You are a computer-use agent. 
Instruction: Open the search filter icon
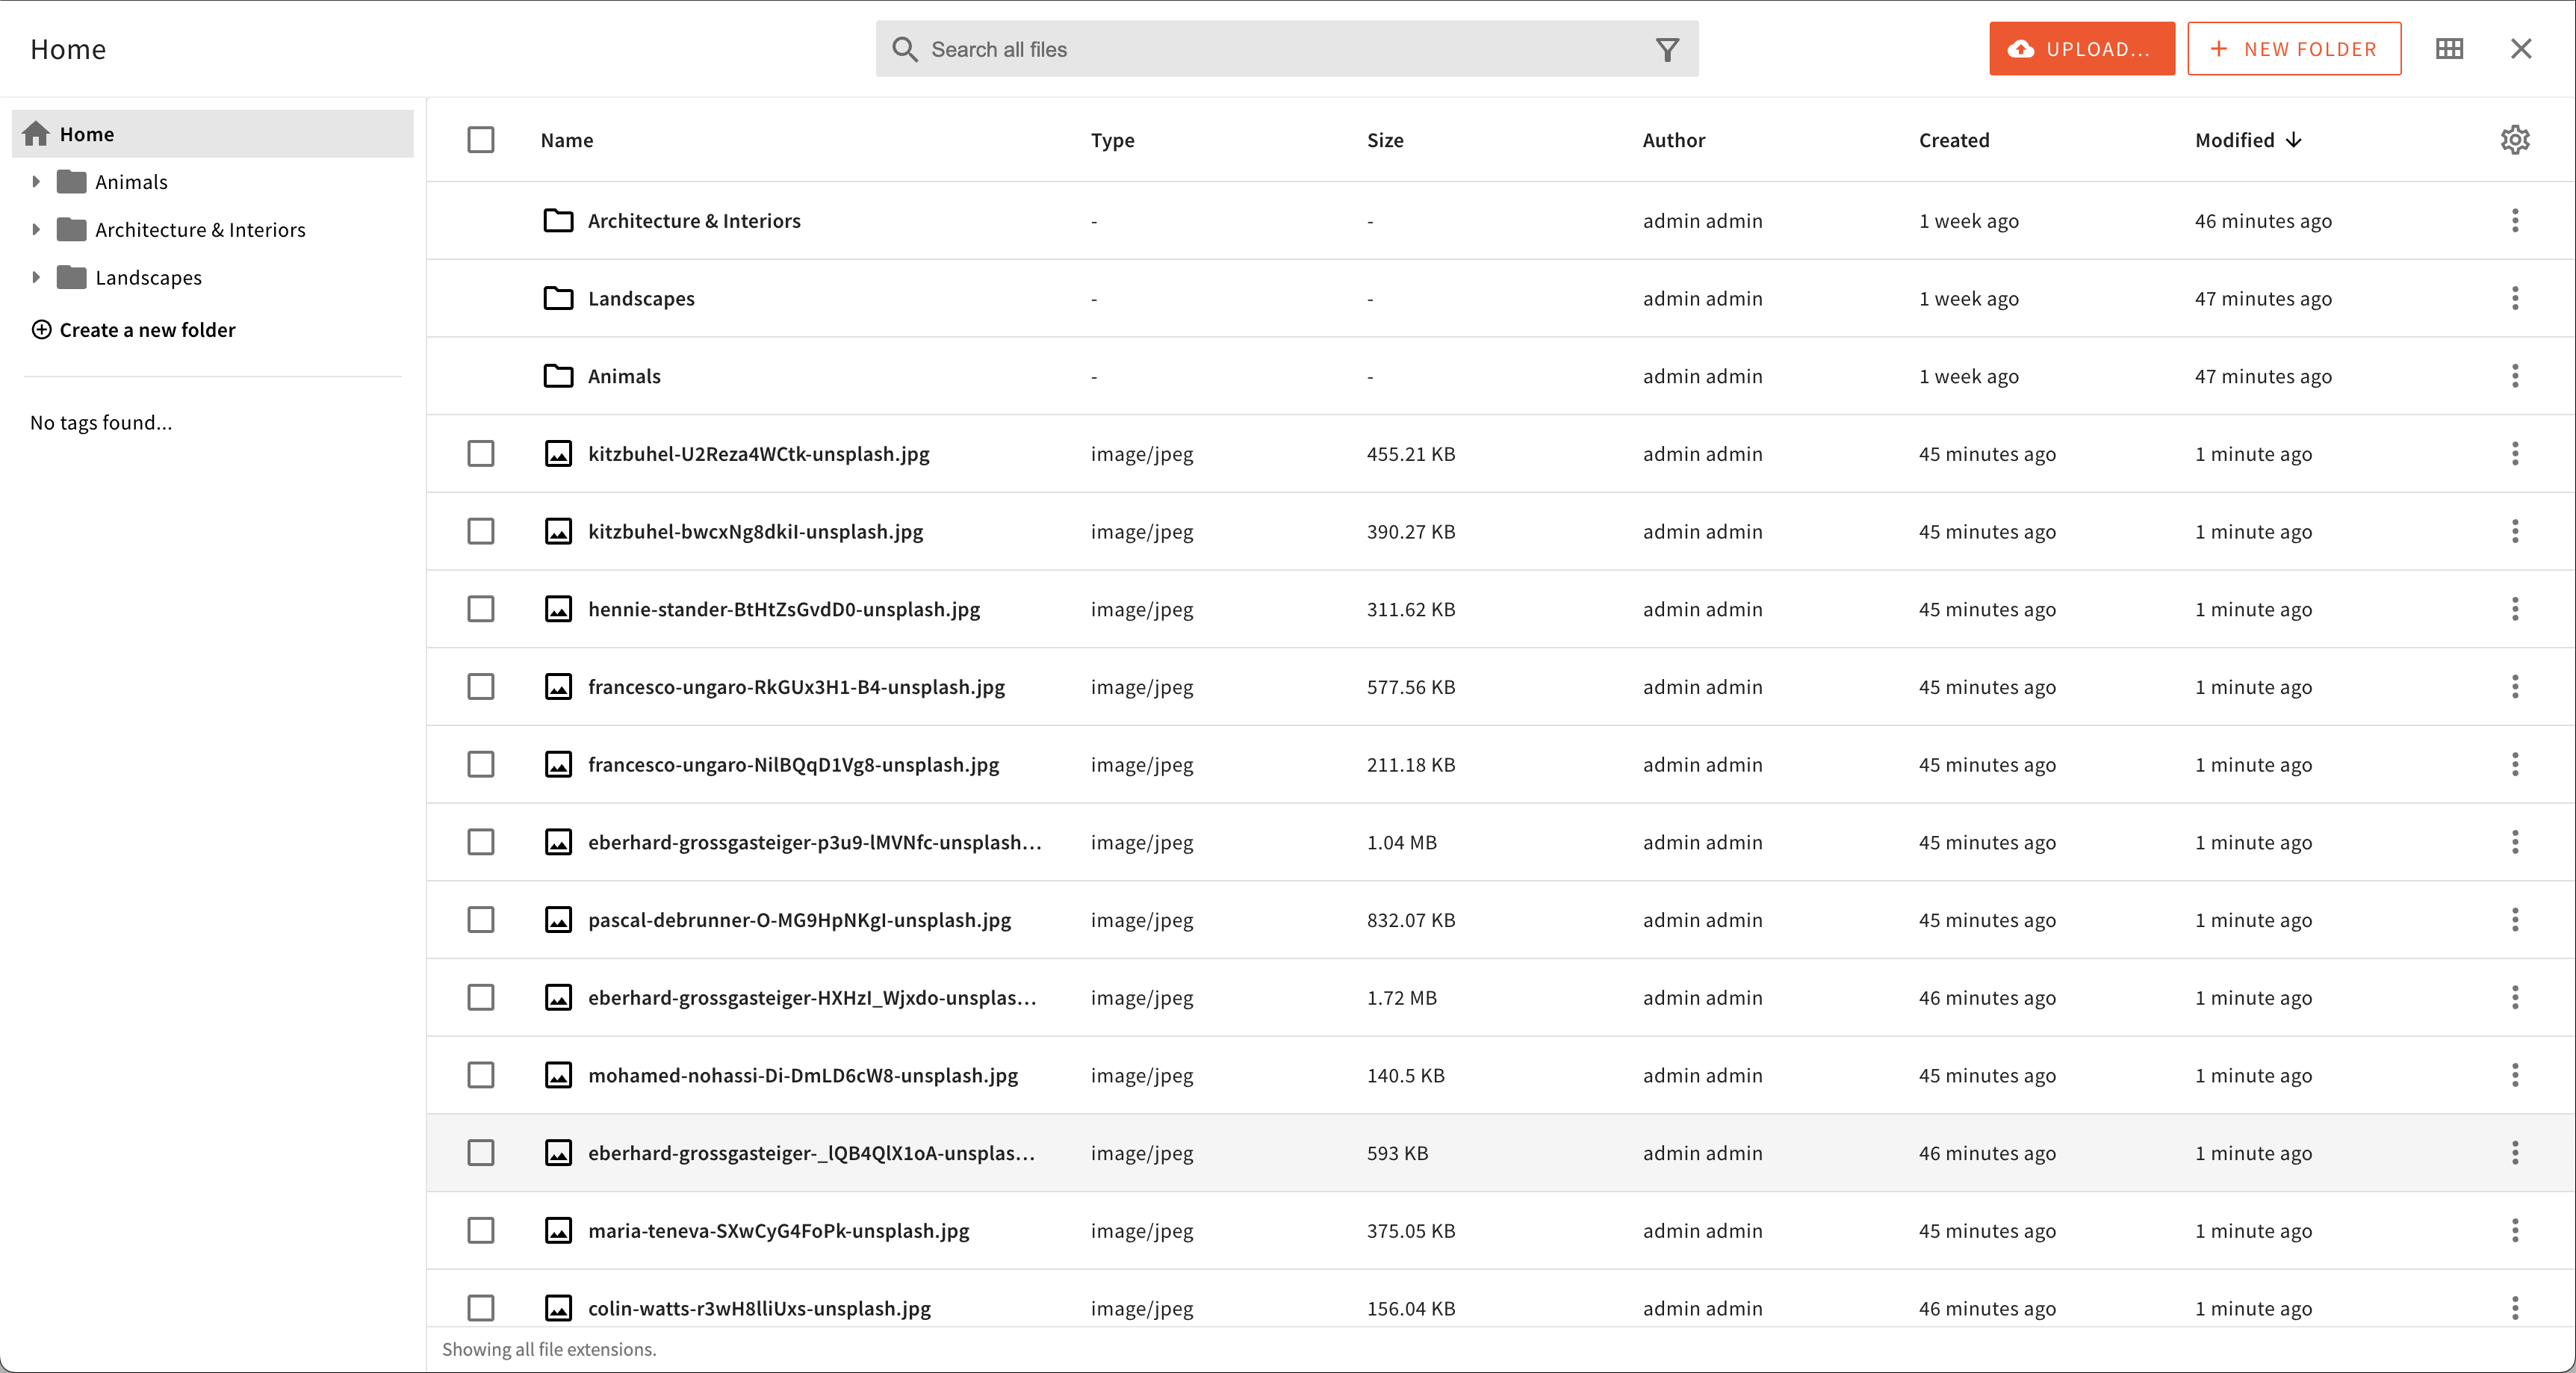coord(1667,48)
